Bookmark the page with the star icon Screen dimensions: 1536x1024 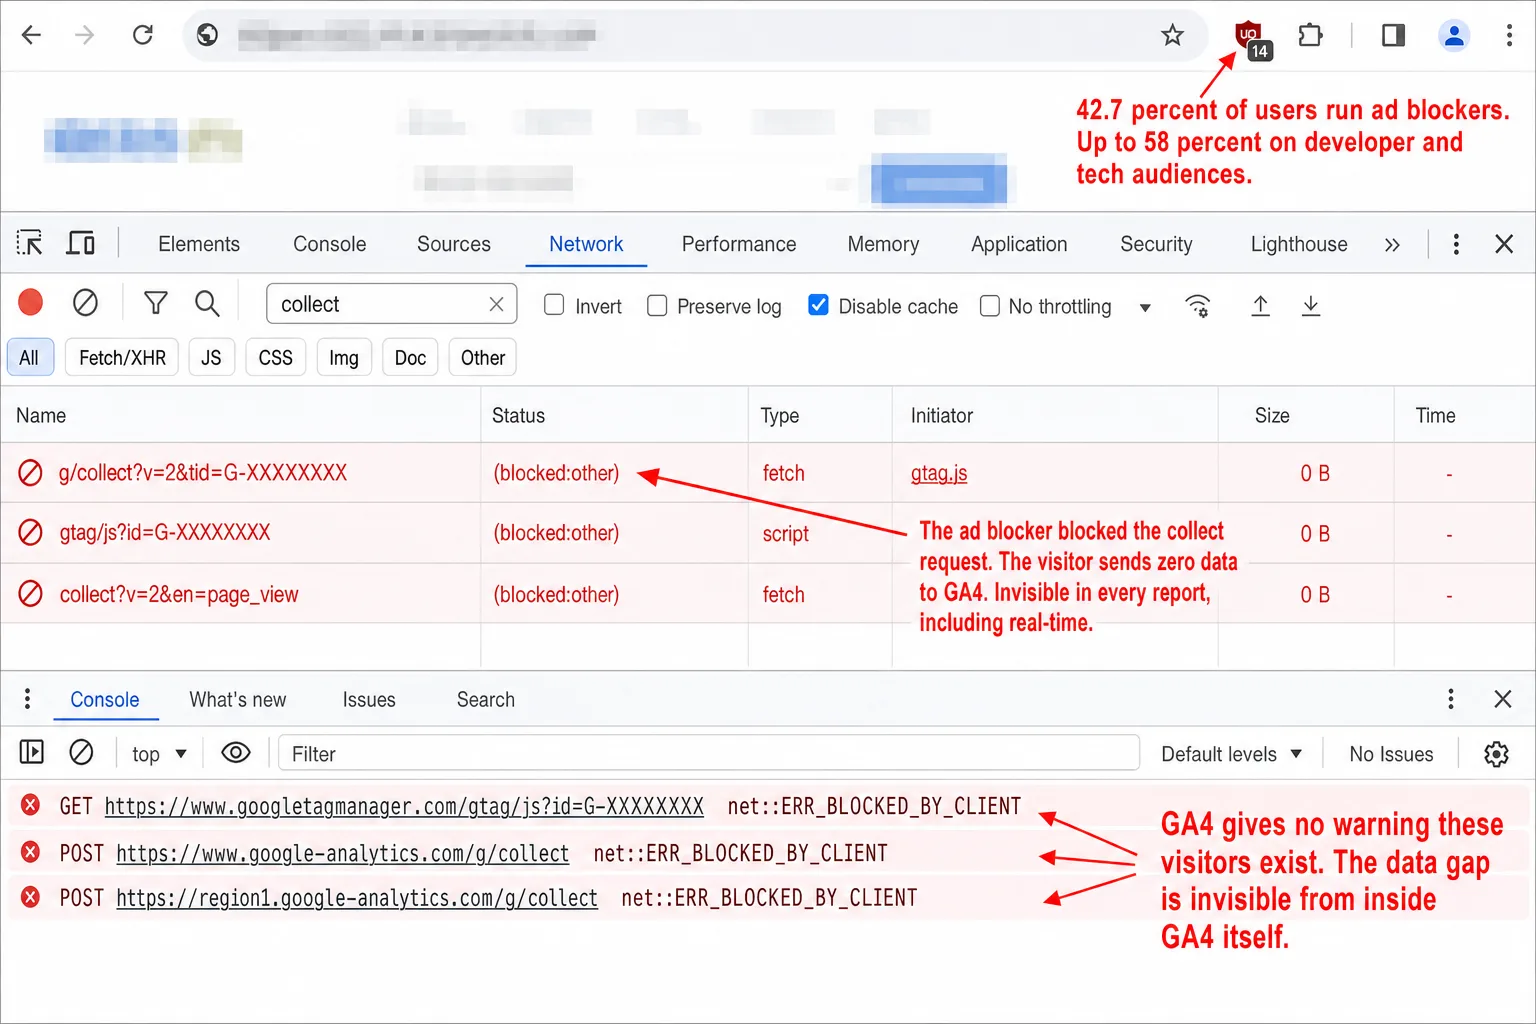click(x=1172, y=35)
